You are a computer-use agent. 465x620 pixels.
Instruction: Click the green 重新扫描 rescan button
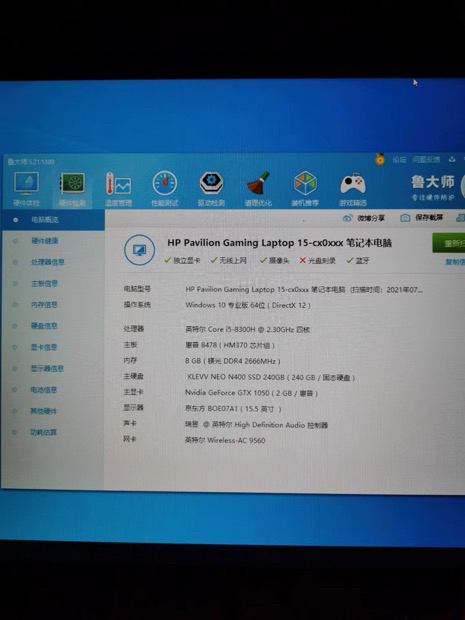click(x=449, y=243)
